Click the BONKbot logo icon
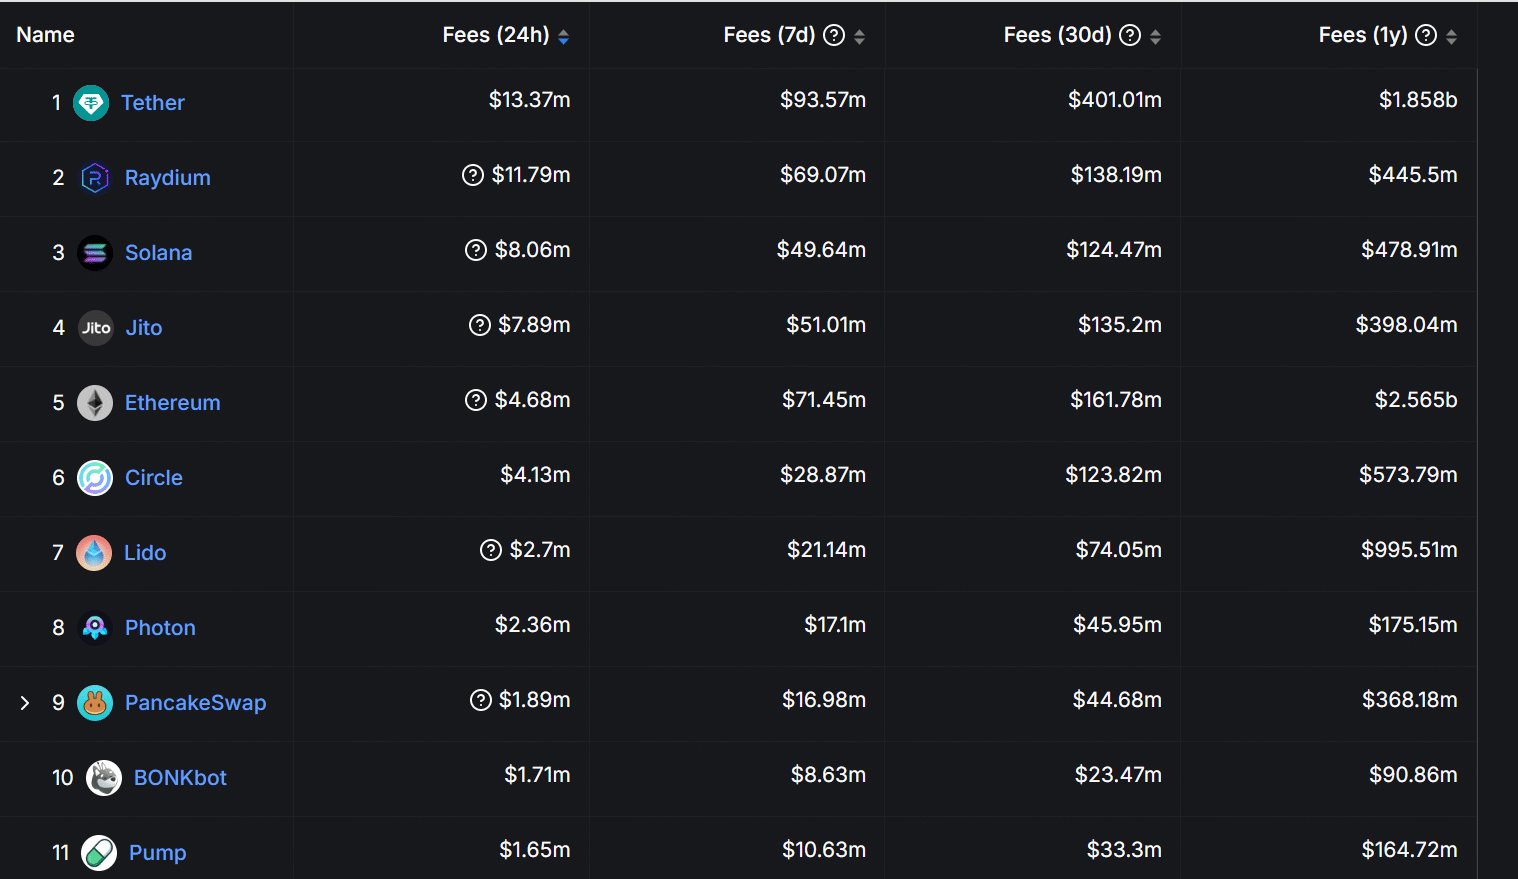This screenshot has width=1518, height=879. [x=104, y=778]
